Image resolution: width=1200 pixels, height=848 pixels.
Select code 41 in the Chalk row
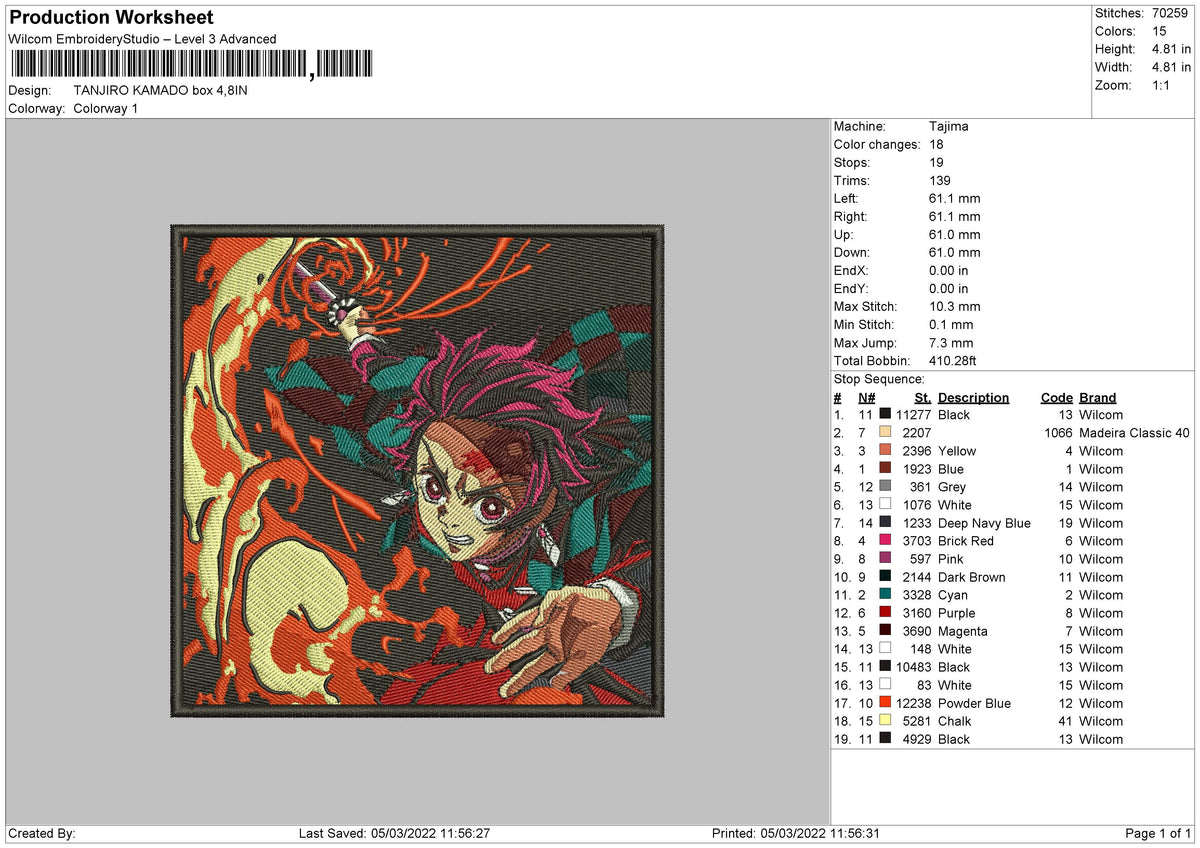[x=1065, y=721]
